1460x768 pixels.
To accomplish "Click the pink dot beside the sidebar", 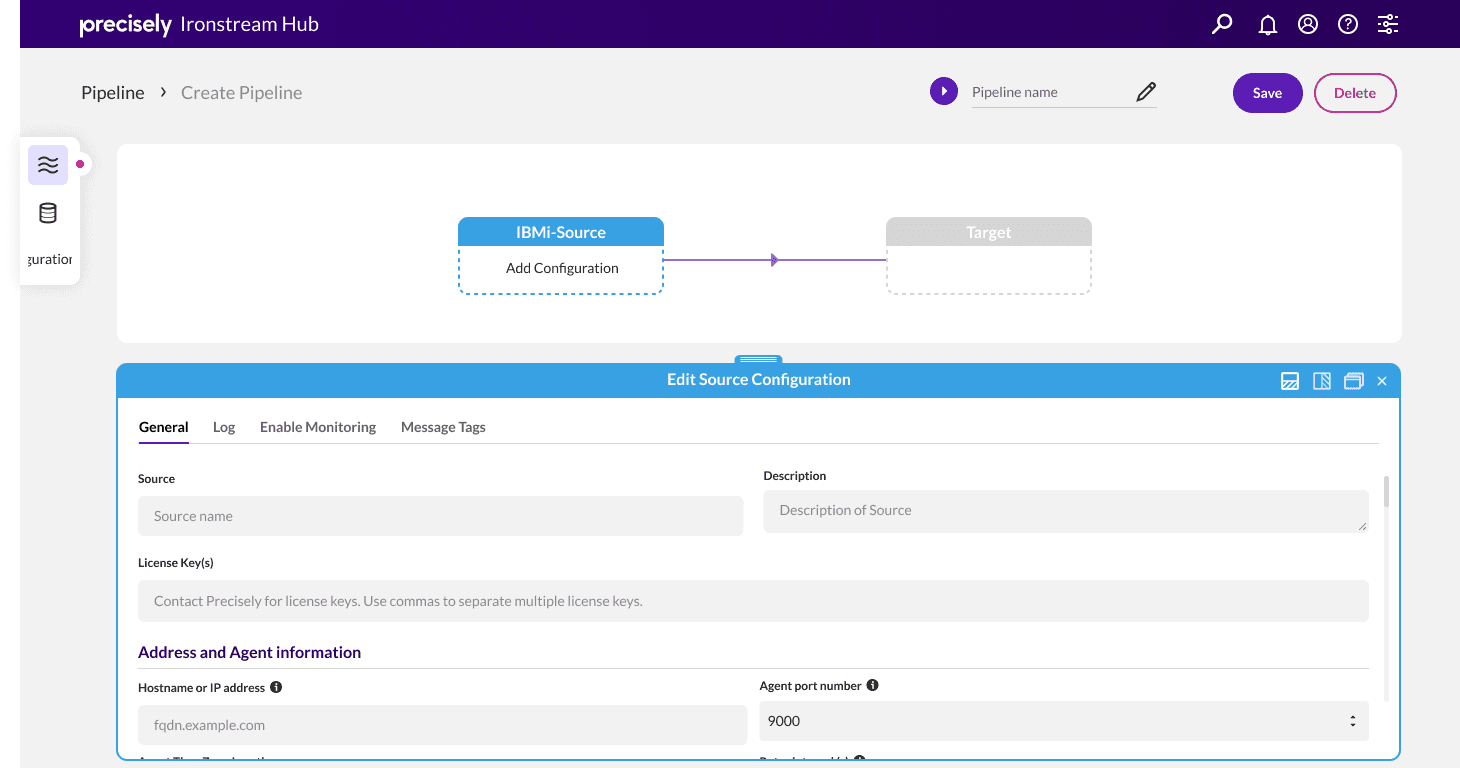I will click(x=80, y=164).
